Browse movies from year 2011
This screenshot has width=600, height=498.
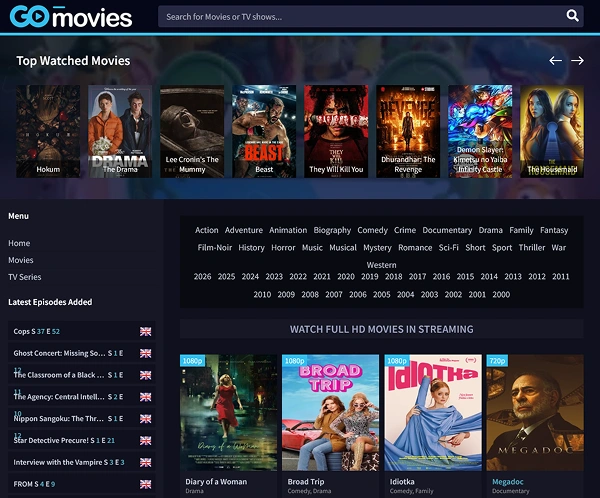pyautogui.click(x=561, y=276)
